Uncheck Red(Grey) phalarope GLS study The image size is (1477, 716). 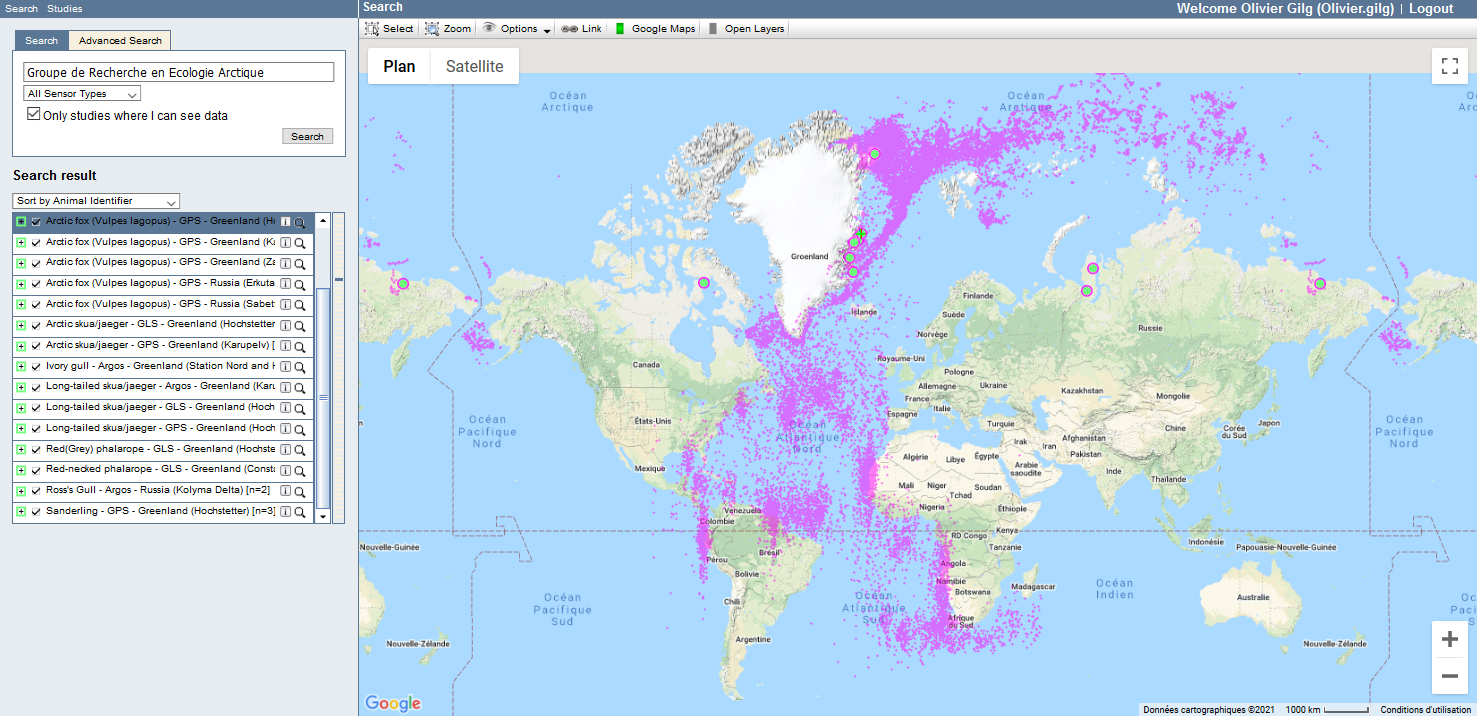36,450
